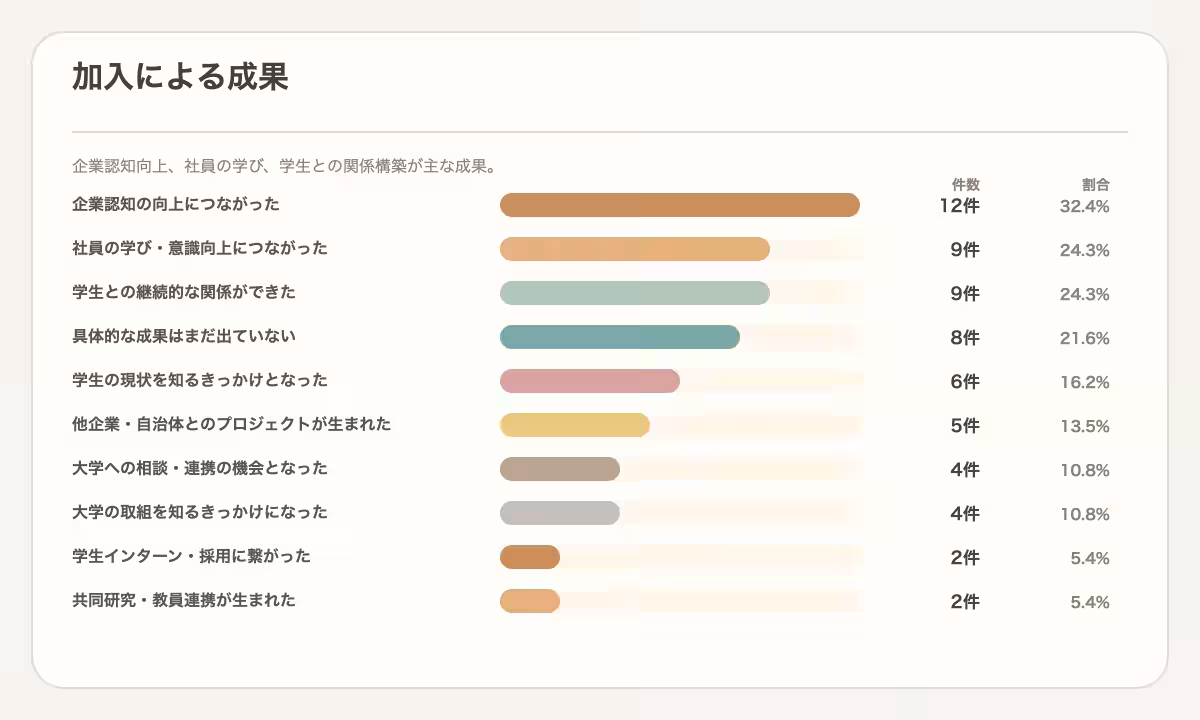Click 24.3% in the 社員の学び row

pos(1085,251)
